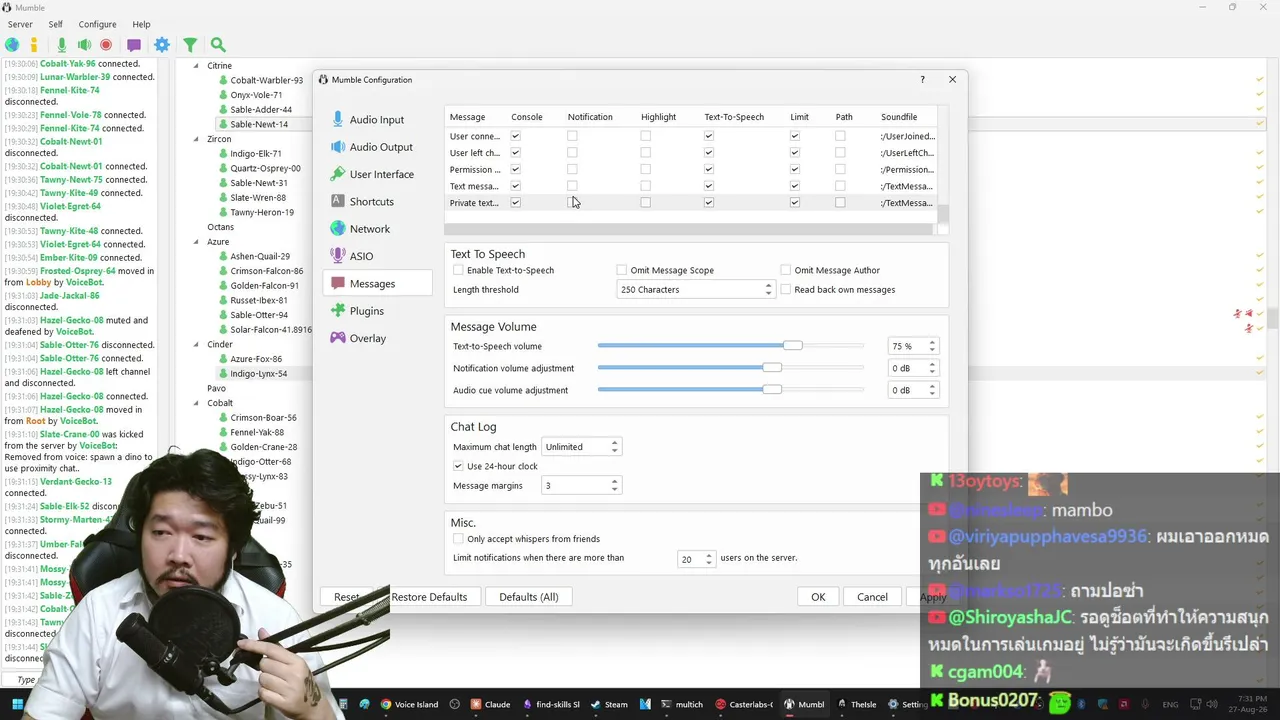Viewport: 1280px width, 720px height.
Task: Uncheck Text-To-Speech for Text message row
Action: tap(709, 186)
